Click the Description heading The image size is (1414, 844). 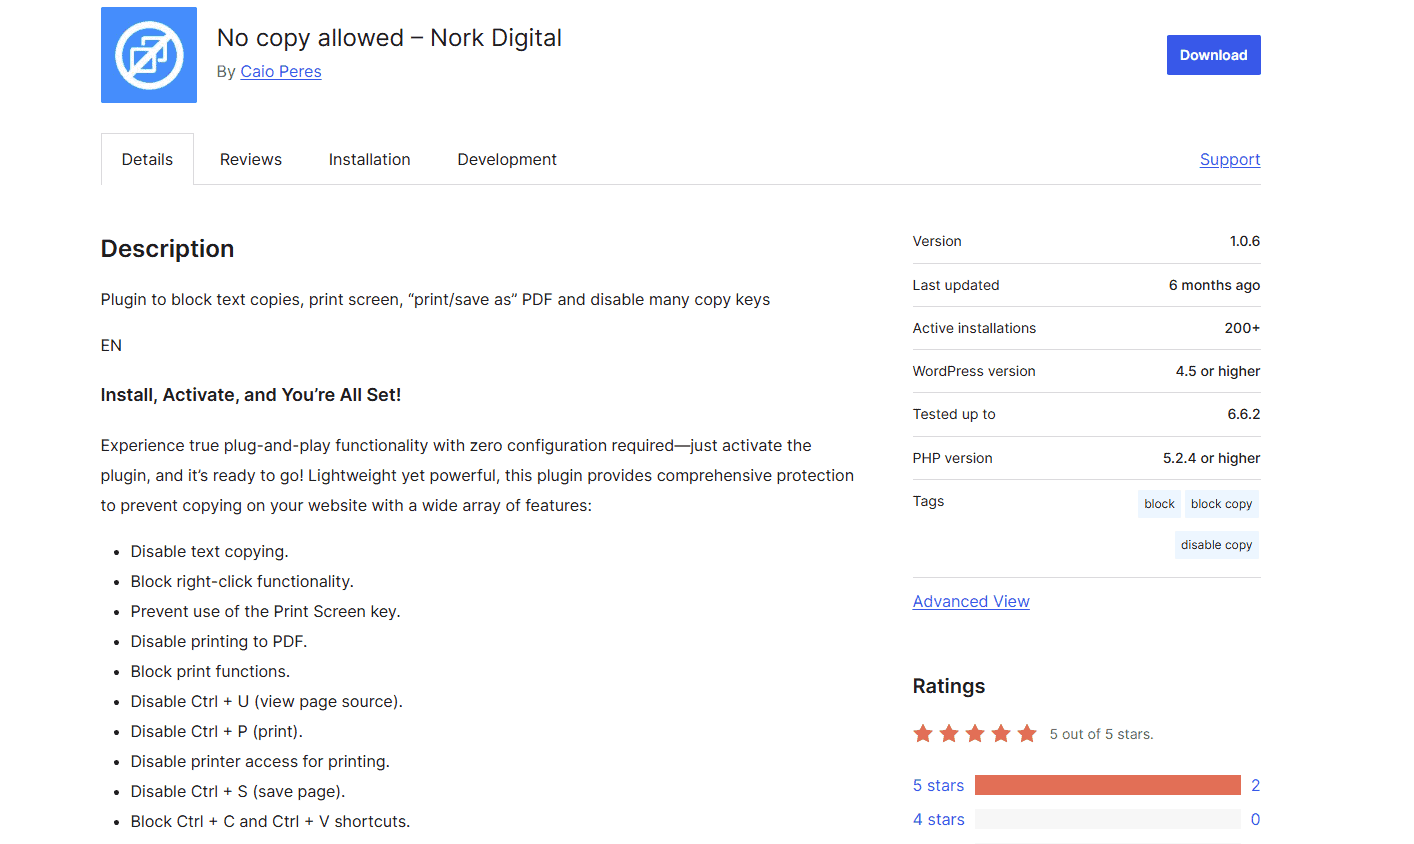[x=167, y=249]
